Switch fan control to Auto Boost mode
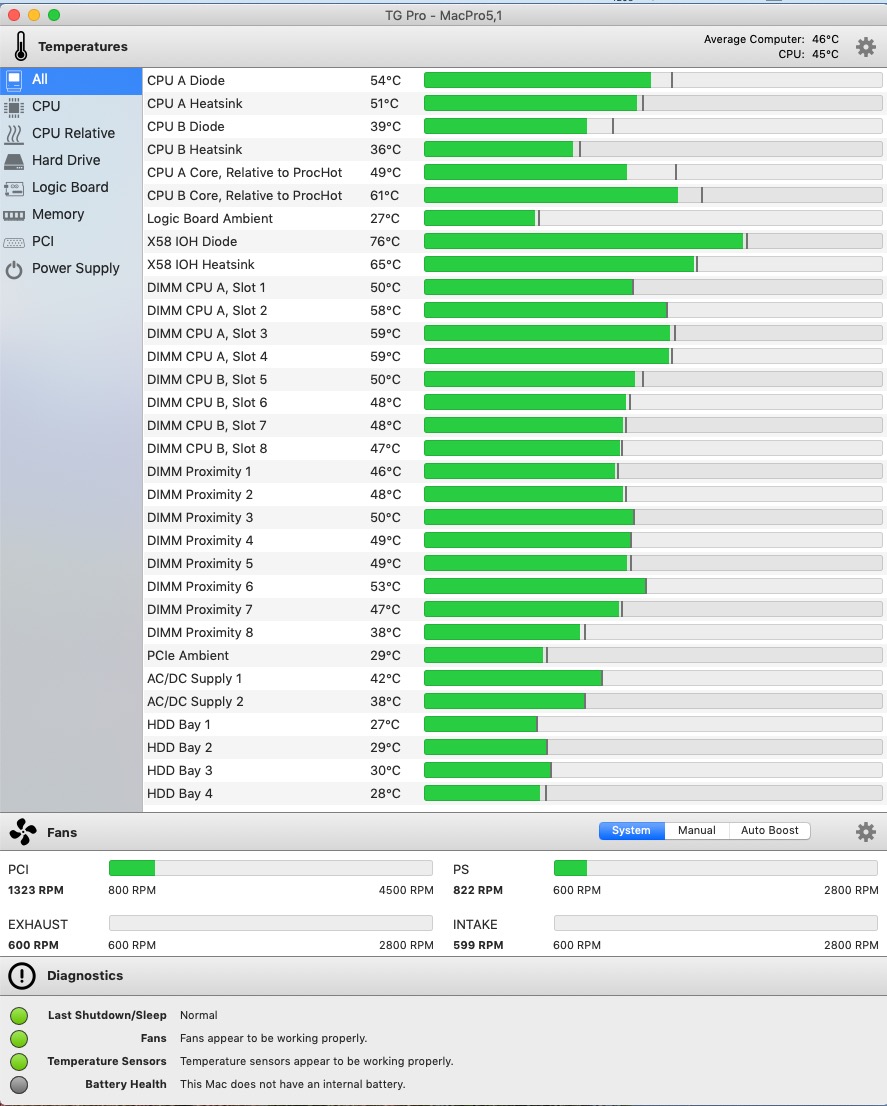Viewport: 887px width, 1106px height. [770, 830]
